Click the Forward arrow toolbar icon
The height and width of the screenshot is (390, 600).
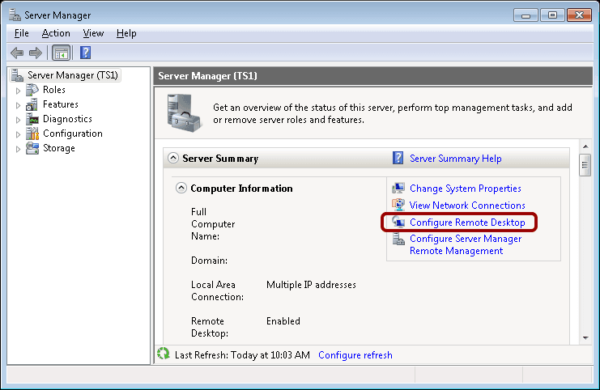point(36,53)
